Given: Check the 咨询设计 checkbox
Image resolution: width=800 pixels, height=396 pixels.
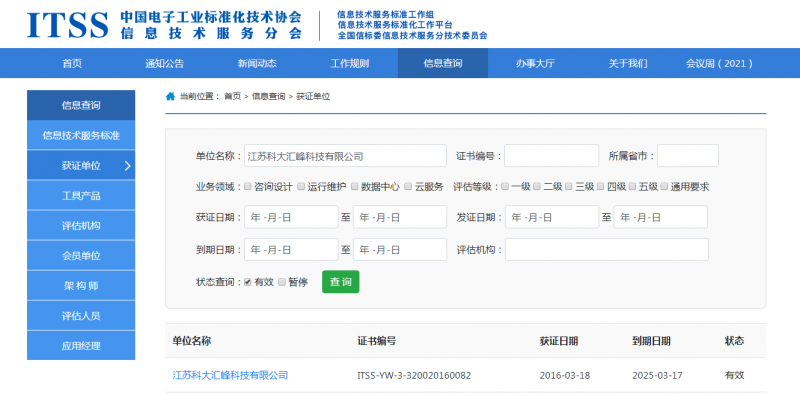Looking at the screenshot, I should (247, 186).
